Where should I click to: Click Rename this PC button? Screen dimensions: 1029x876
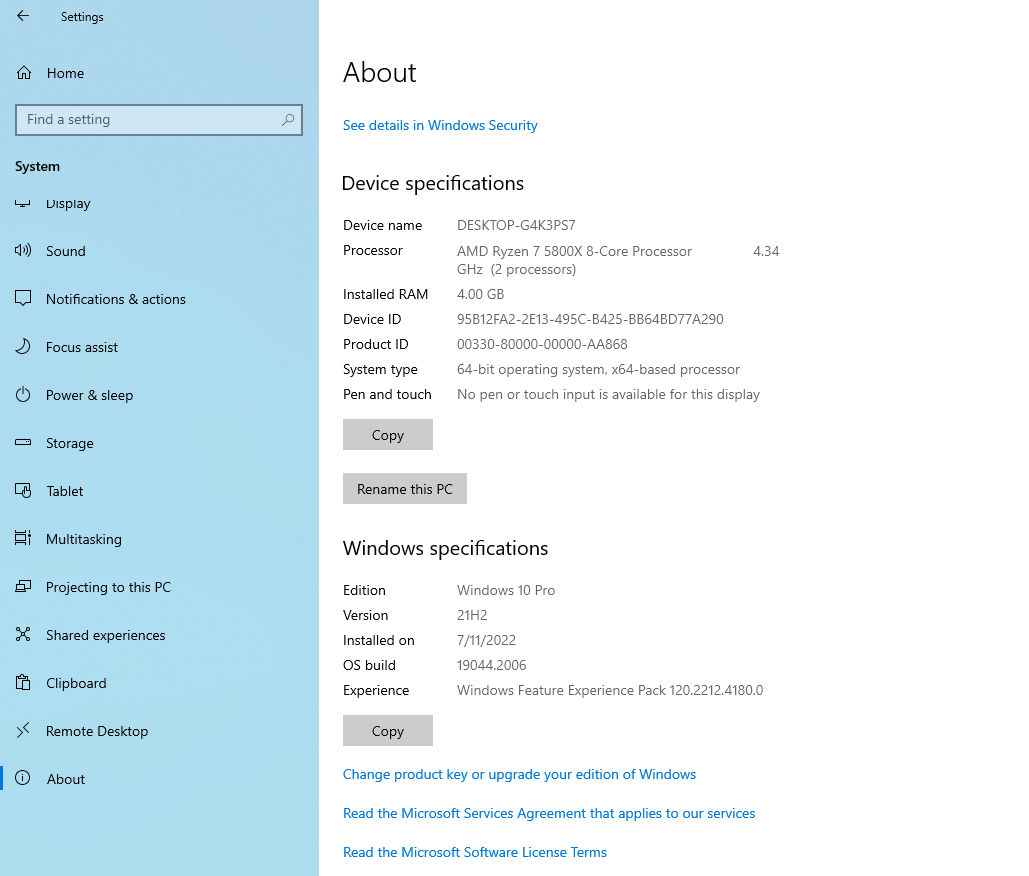[x=405, y=489]
